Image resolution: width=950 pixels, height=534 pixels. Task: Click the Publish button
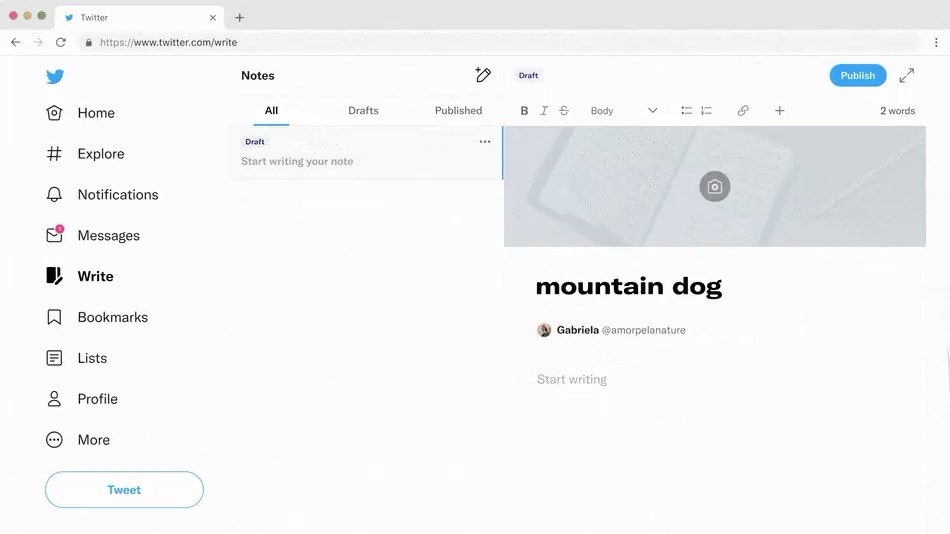click(858, 76)
